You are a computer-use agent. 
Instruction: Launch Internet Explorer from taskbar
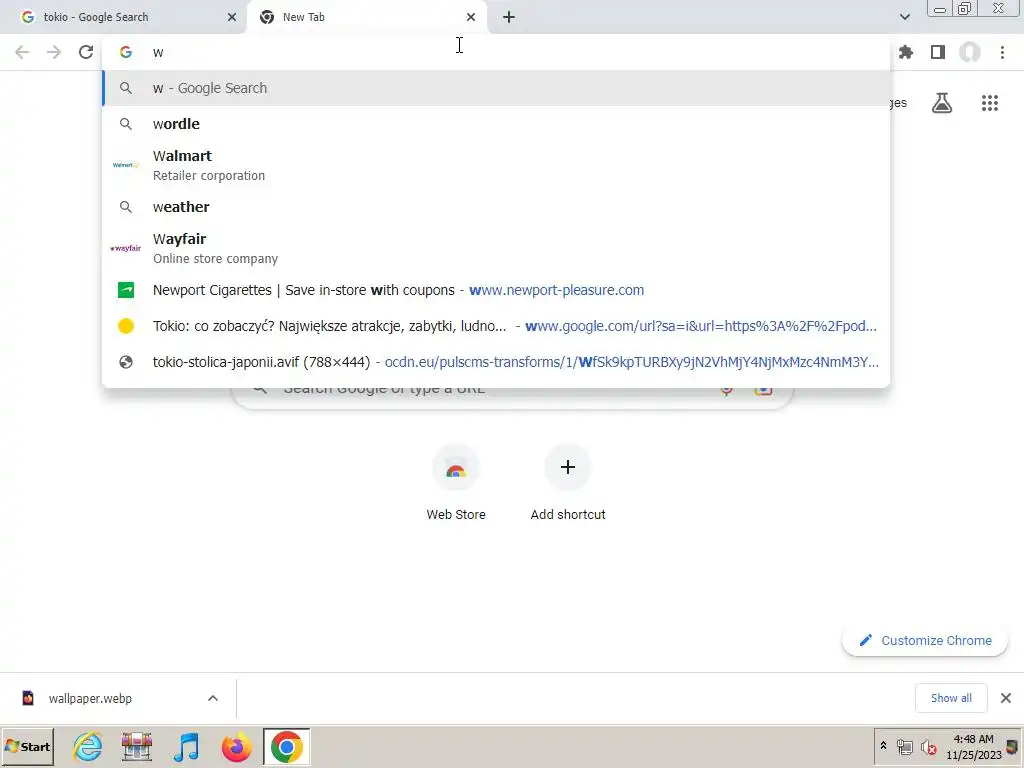tap(88, 747)
